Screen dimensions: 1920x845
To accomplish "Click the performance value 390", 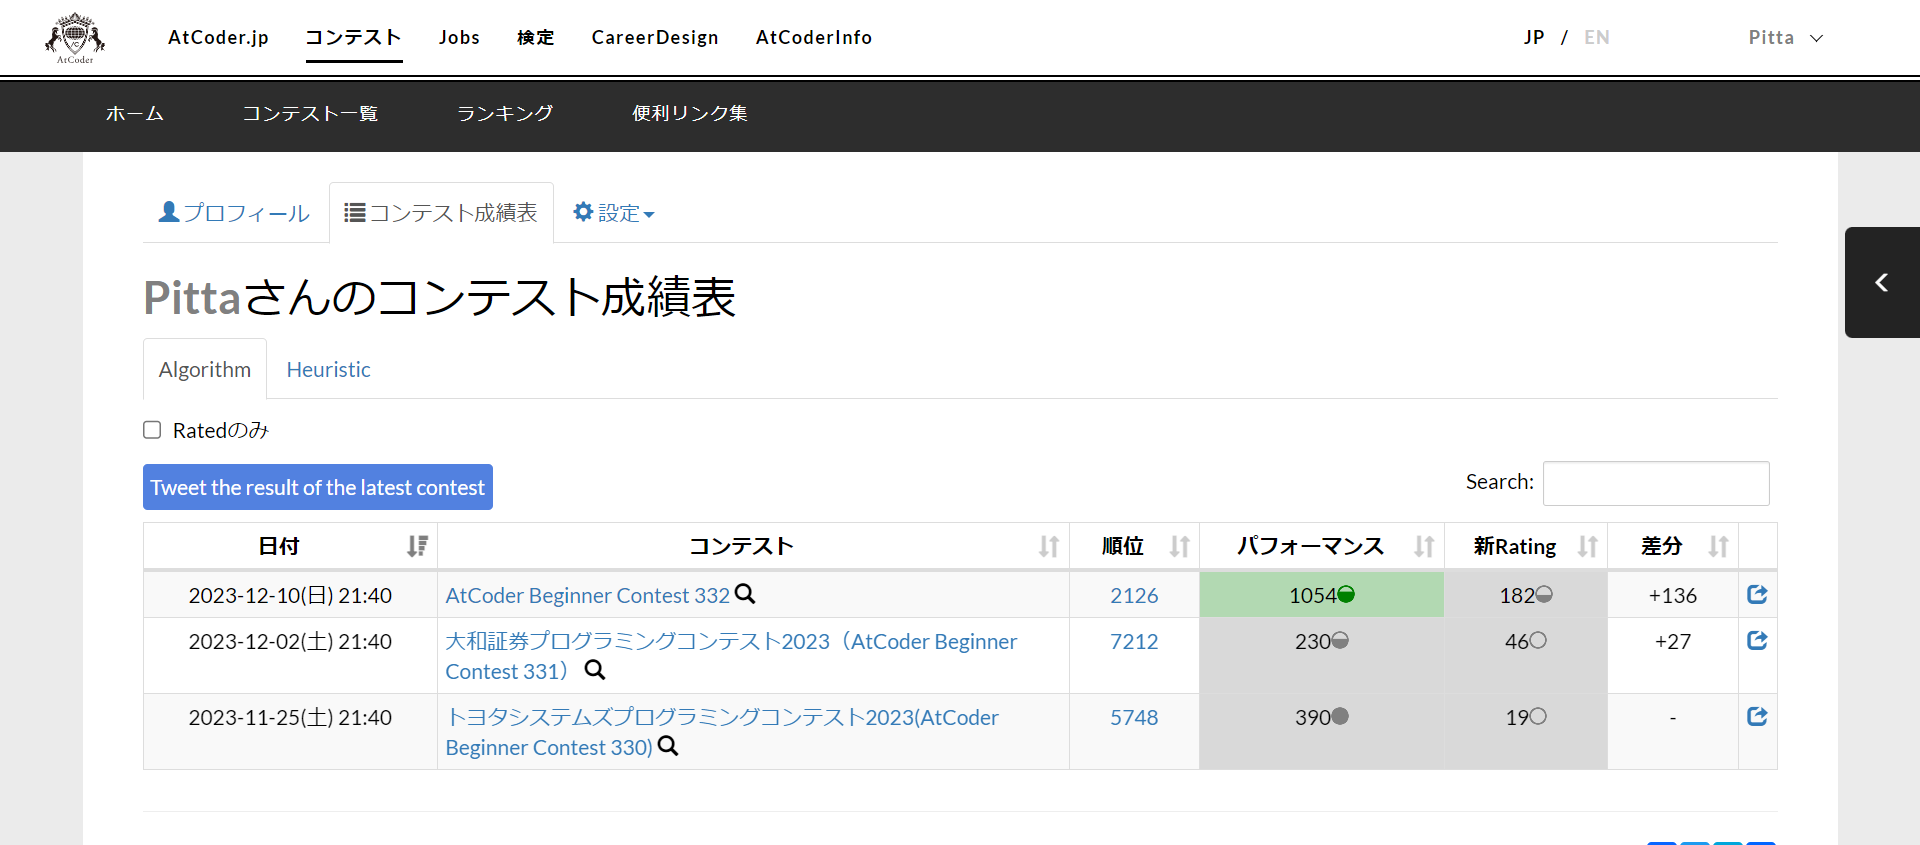I will (1313, 717).
